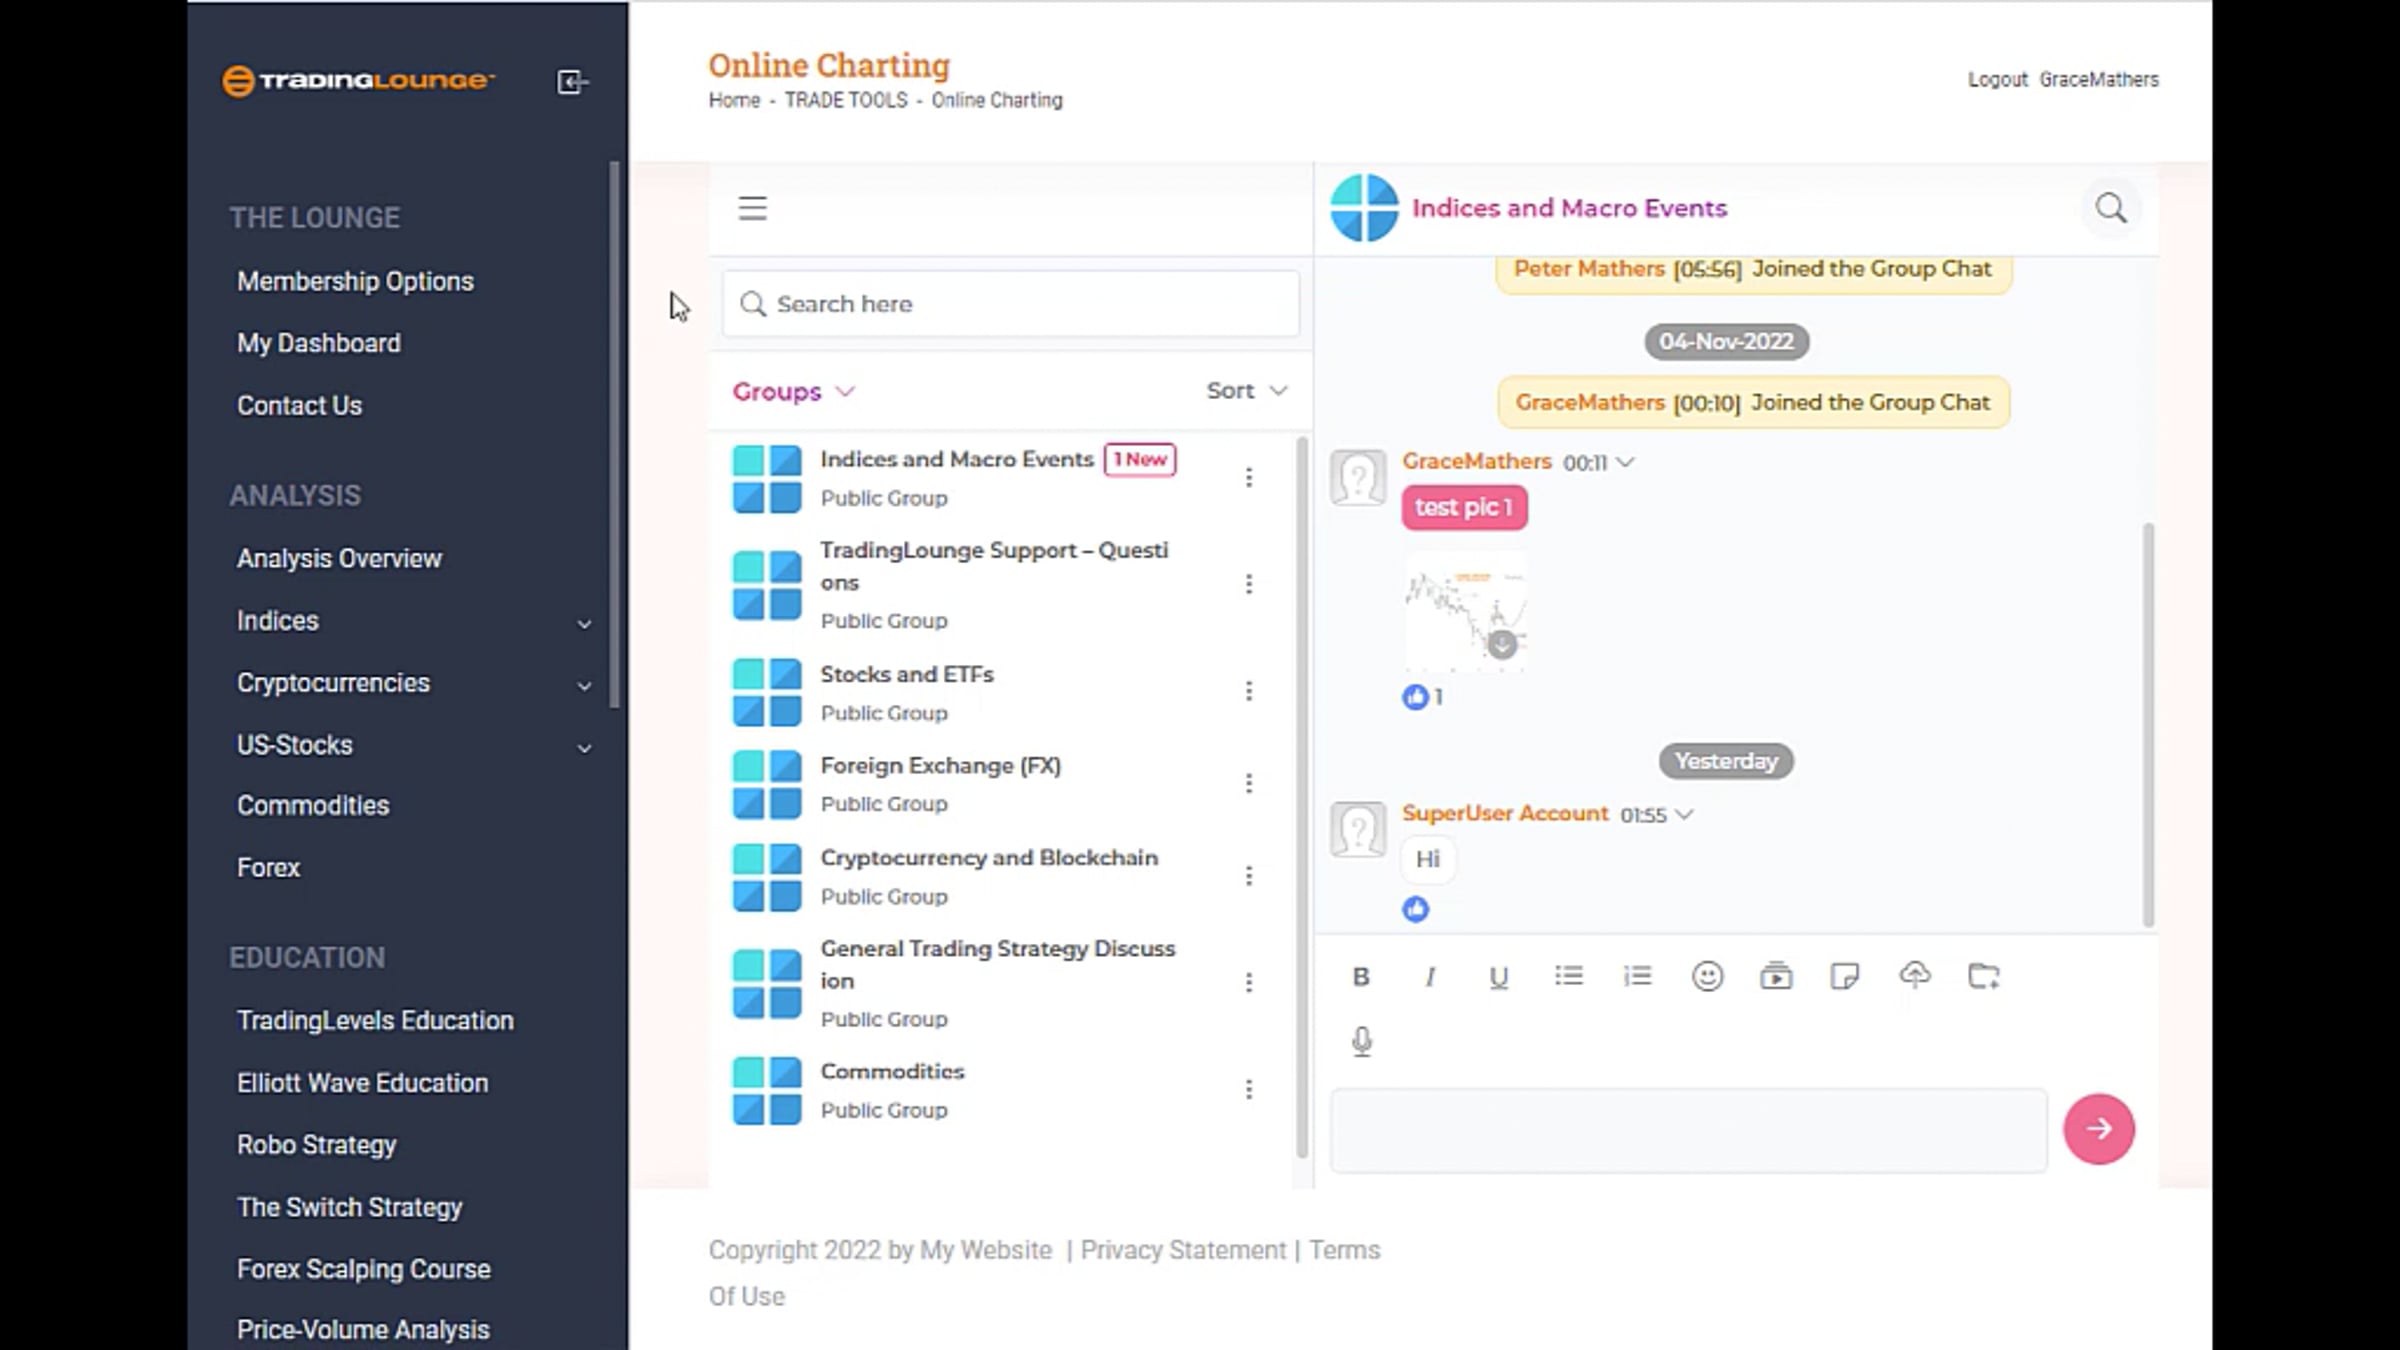Insert a bulleted list in message

1568,976
